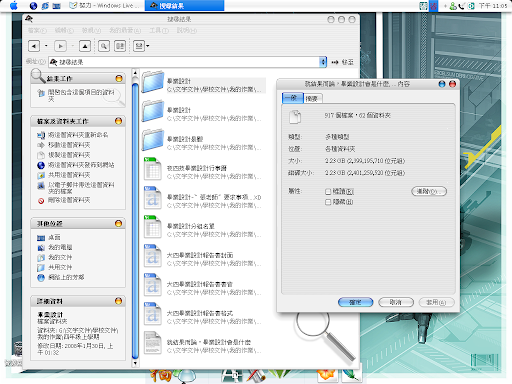Select the third blue folder in results
Screen dimensions: 512x384
pos(153,140)
